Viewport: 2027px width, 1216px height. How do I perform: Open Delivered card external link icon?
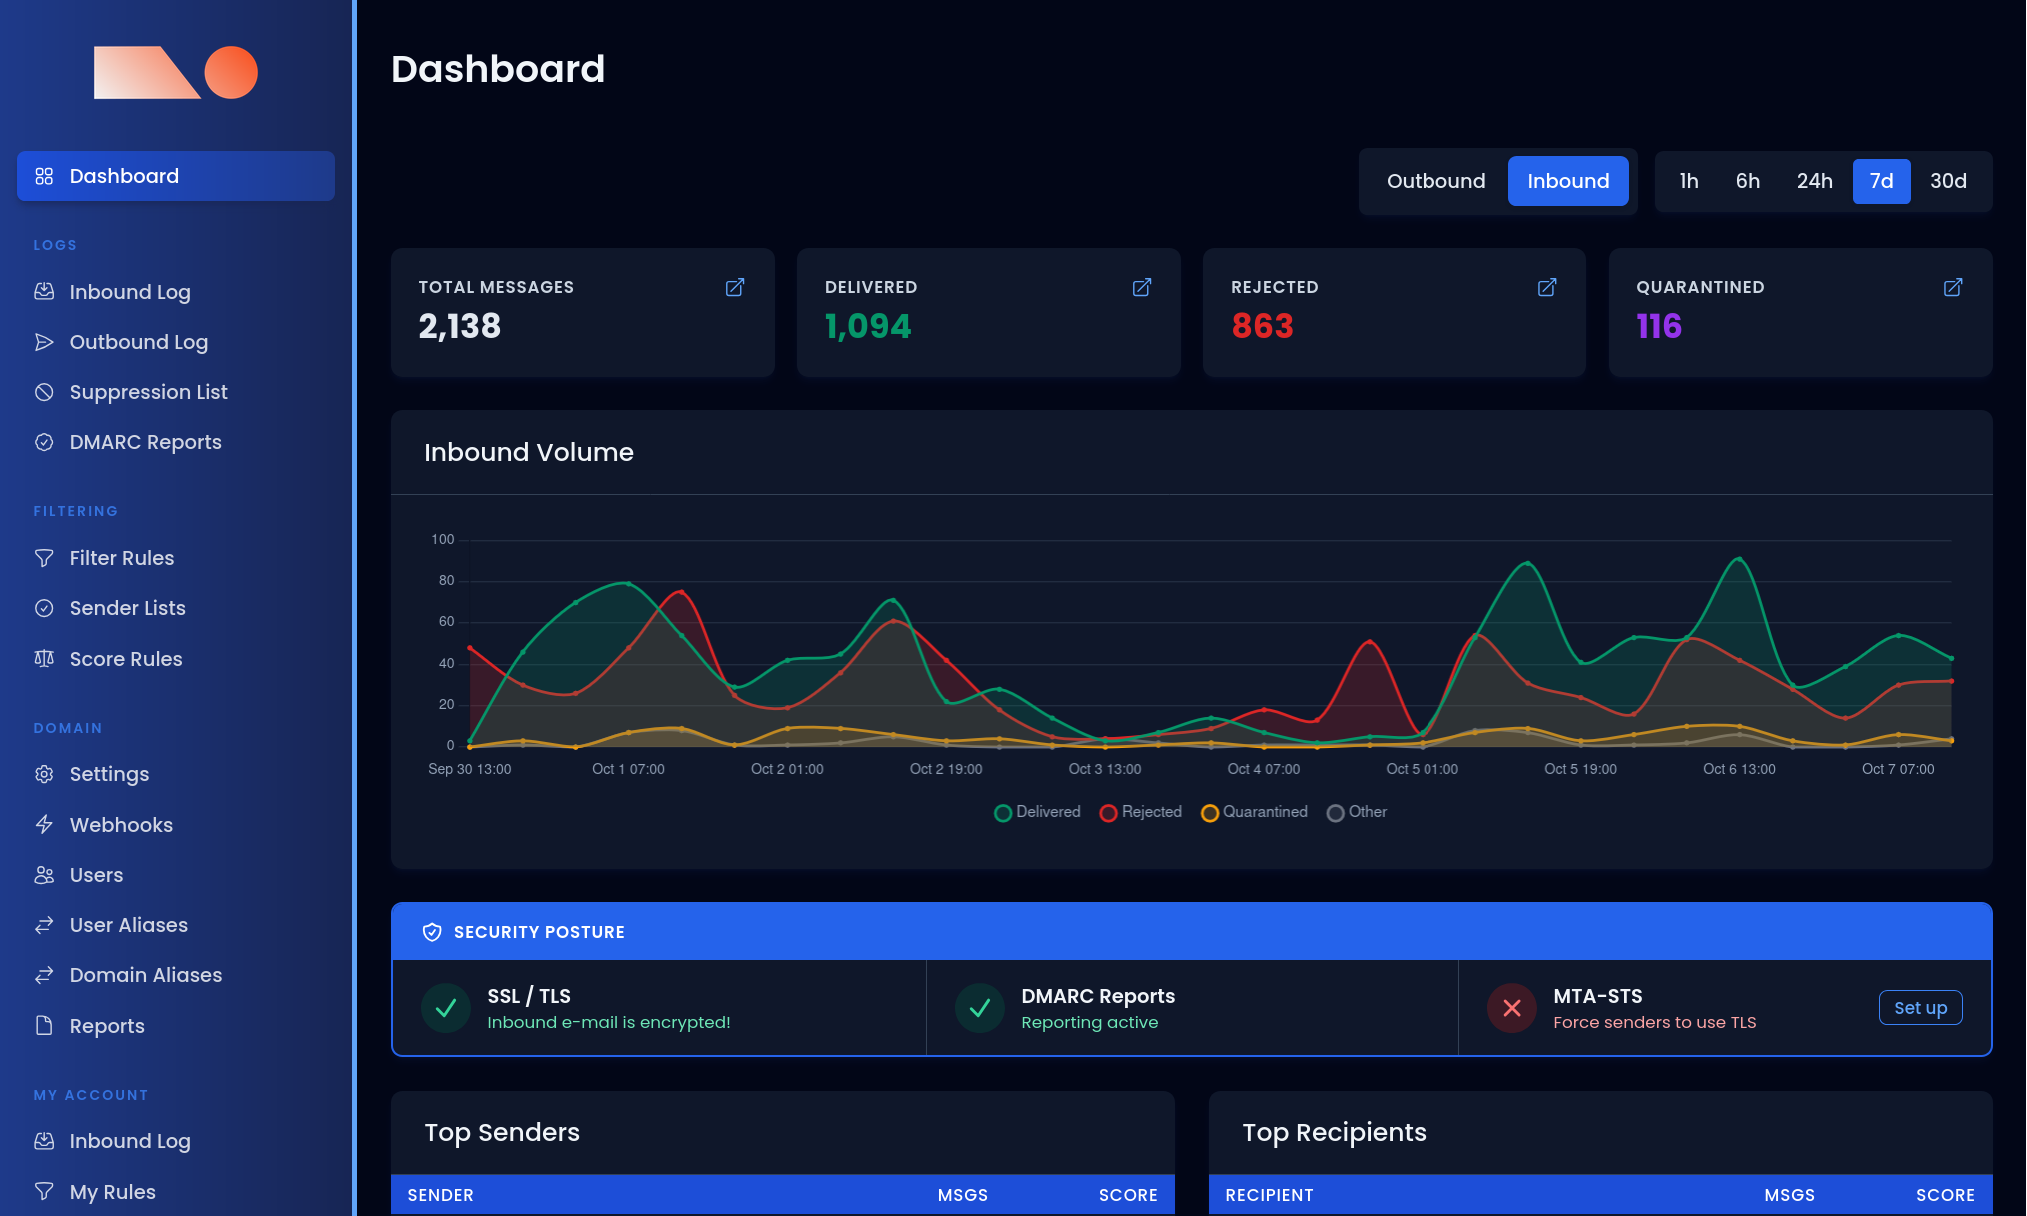click(1141, 288)
